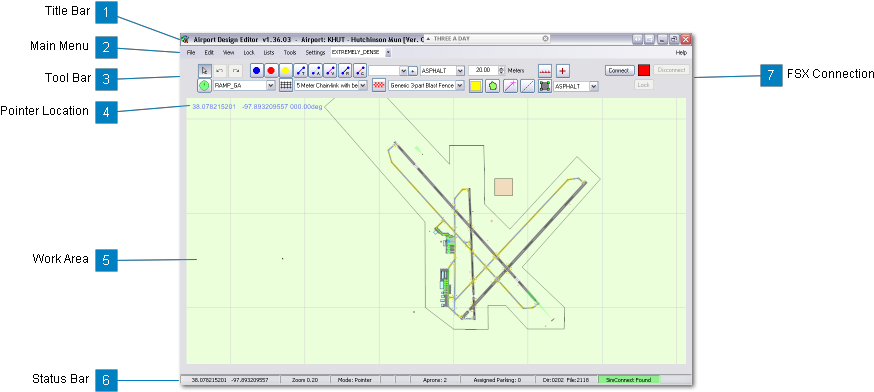Select the Pointer arrow tool
Screen dimensions: 874x392
205,71
